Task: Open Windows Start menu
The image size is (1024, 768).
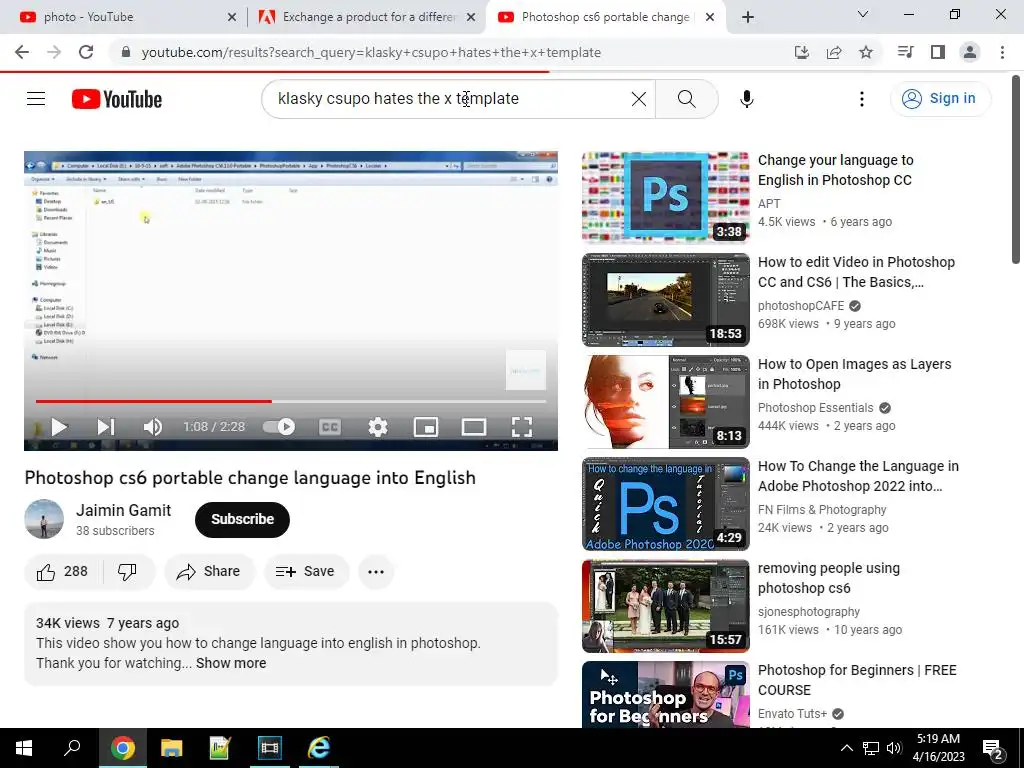Action: coord(24,748)
